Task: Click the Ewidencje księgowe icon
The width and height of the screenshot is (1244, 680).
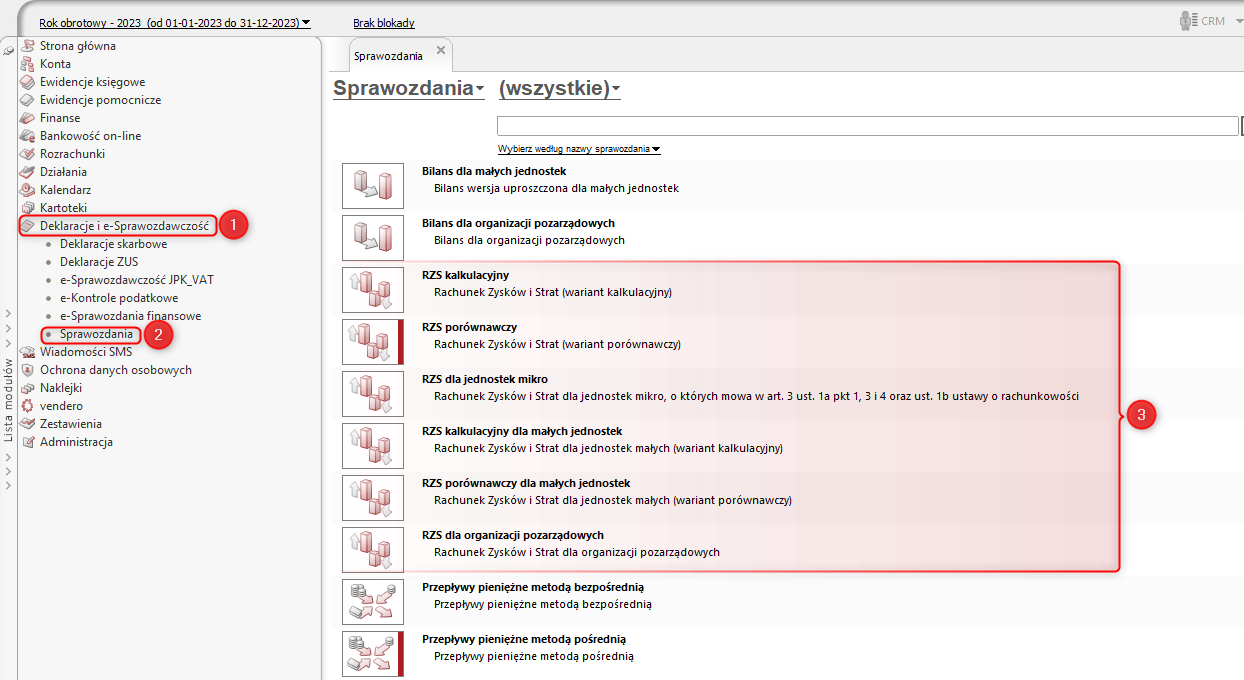Action: click(28, 82)
